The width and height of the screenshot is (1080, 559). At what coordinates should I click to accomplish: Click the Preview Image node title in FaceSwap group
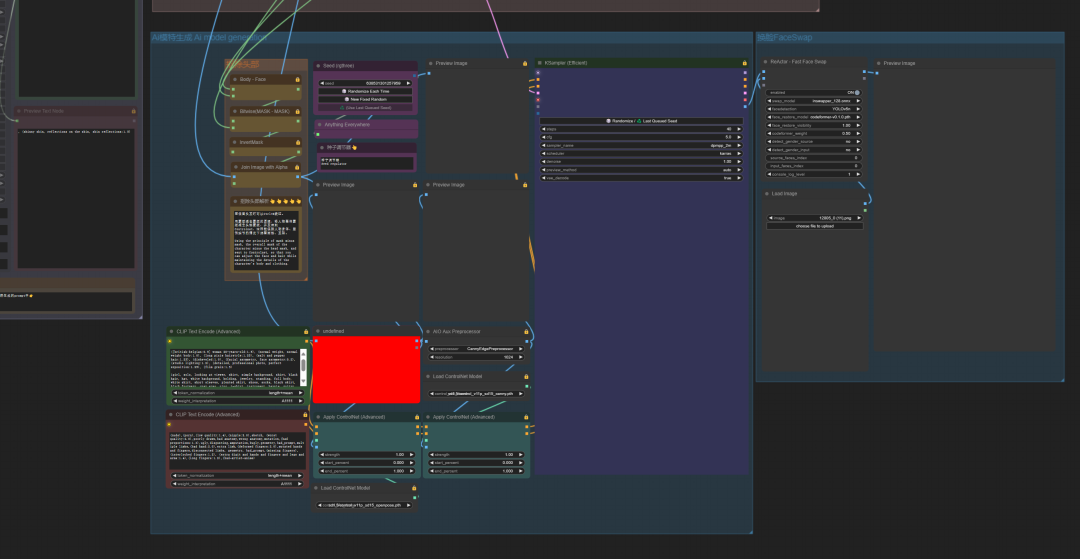pyautogui.click(x=900, y=63)
